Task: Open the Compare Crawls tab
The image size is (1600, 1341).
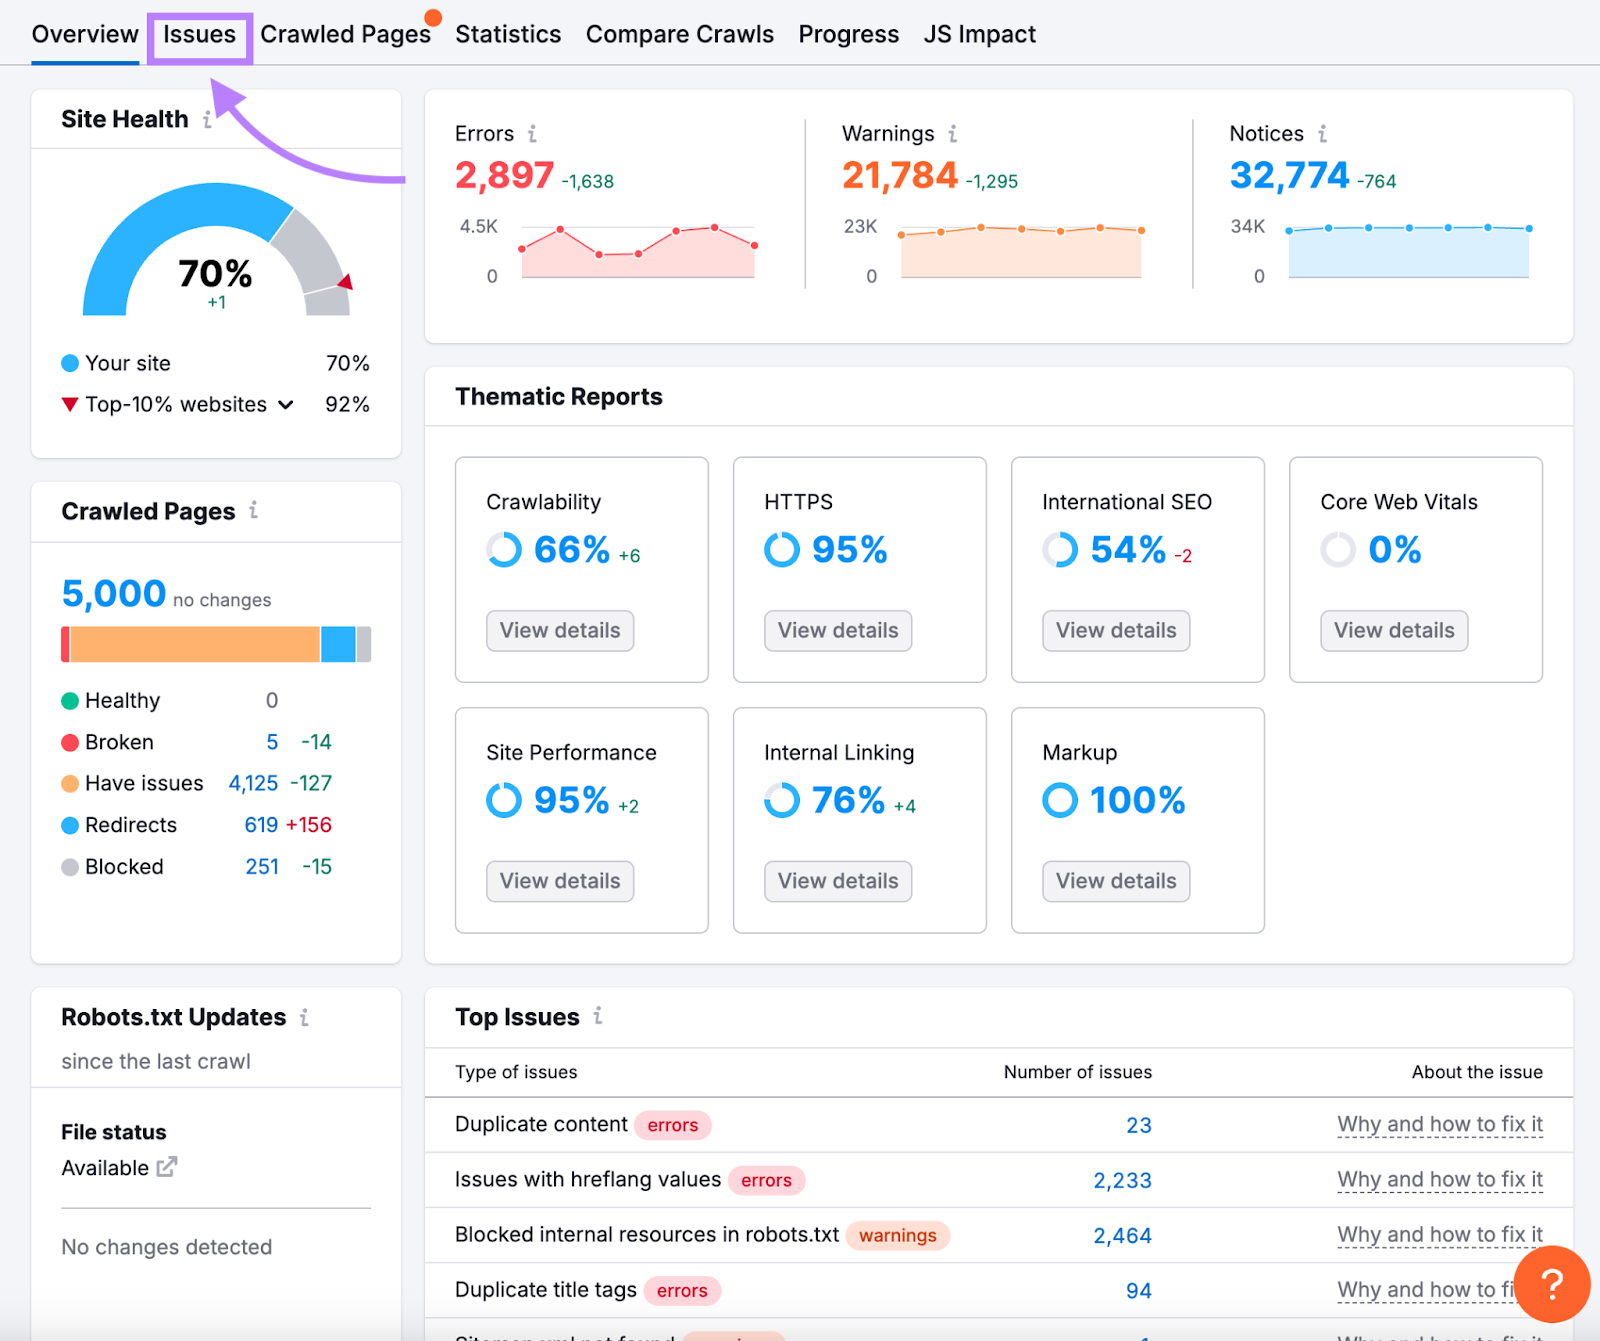Action: [679, 35]
